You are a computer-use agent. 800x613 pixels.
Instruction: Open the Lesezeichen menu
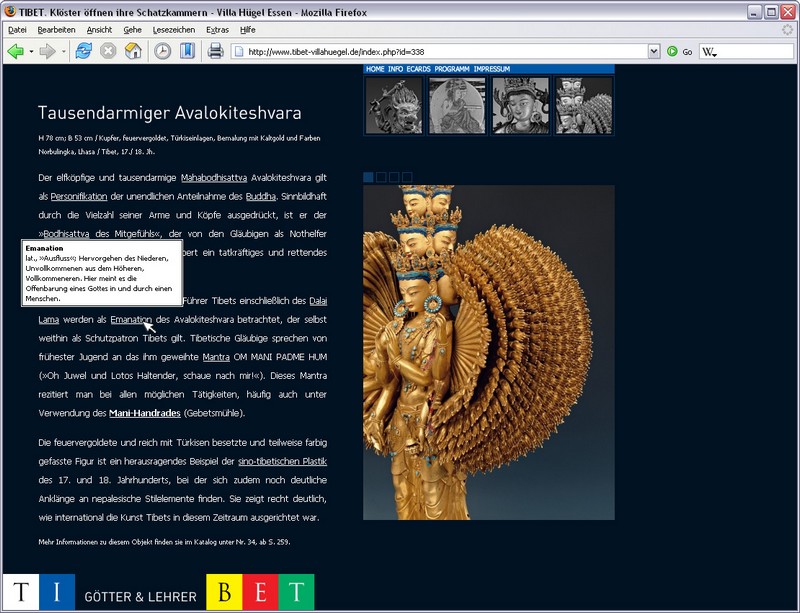click(175, 30)
